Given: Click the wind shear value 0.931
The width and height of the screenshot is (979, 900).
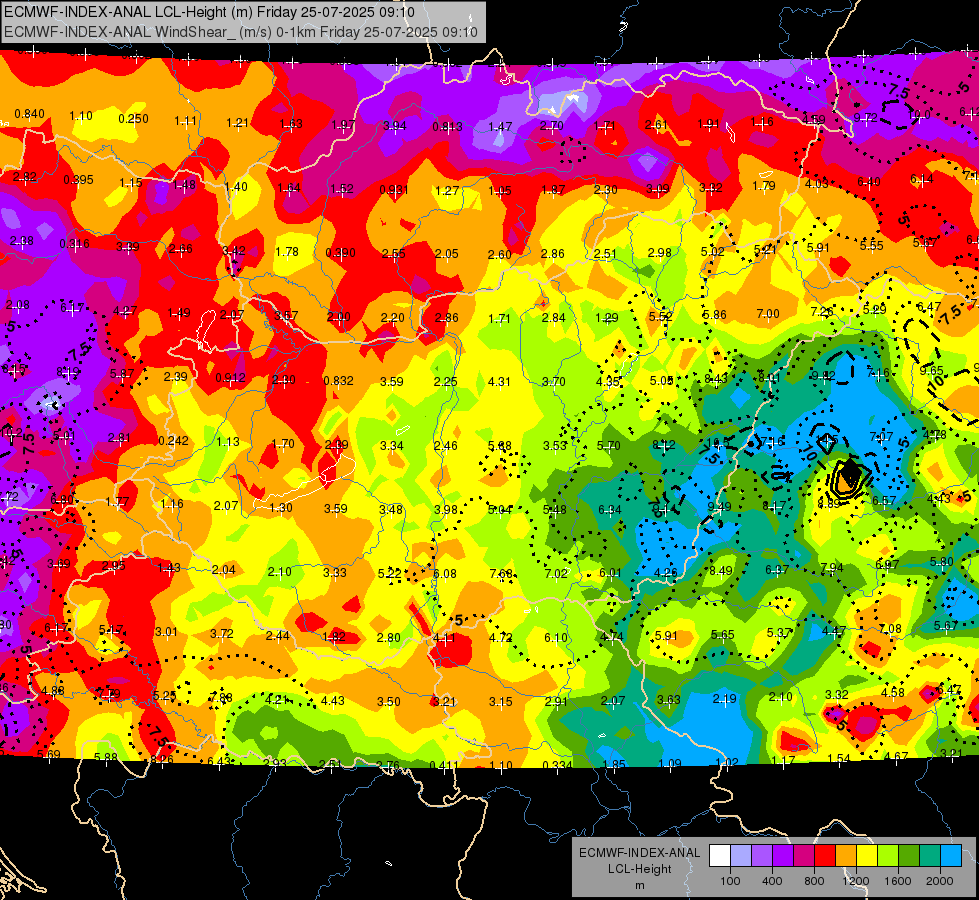Looking at the screenshot, I should [x=394, y=189].
